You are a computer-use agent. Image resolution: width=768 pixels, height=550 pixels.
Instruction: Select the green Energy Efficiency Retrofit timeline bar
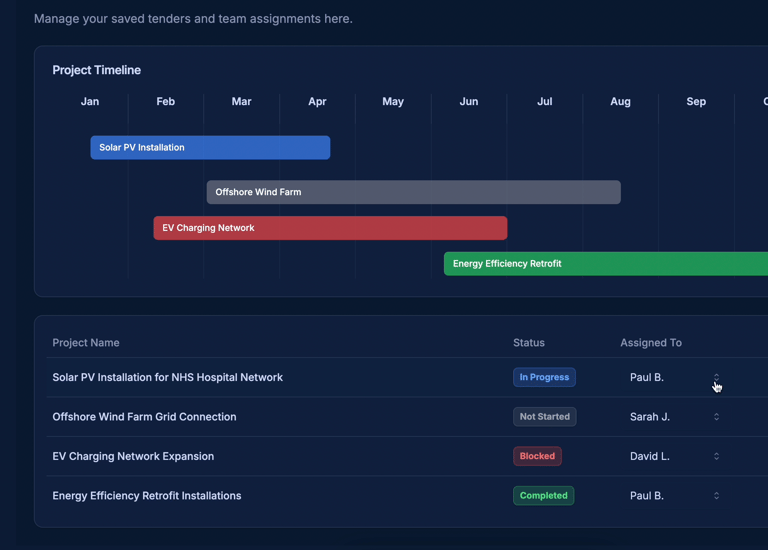(x=606, y=263)
